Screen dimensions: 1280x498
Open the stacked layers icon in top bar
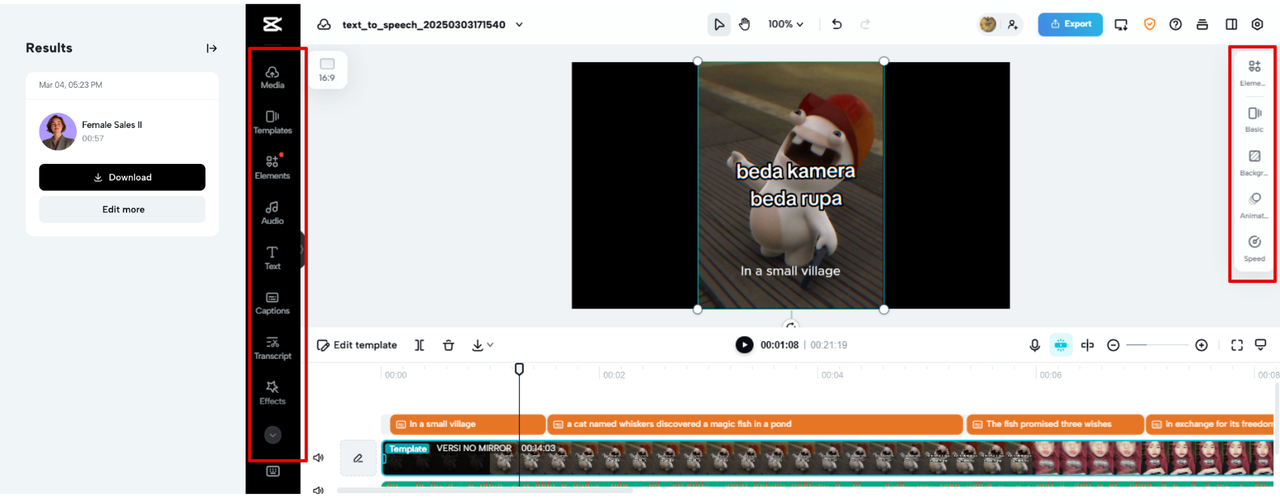[x=1203, y=24]
